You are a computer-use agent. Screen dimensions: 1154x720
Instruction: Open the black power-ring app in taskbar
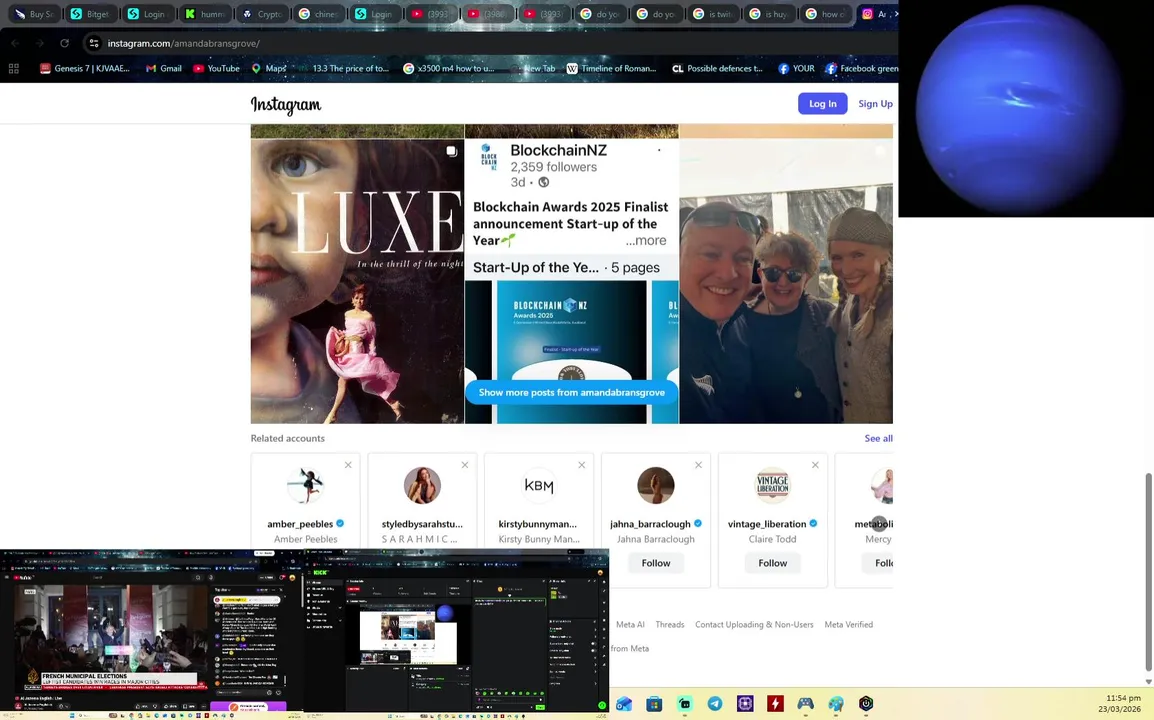[866, 704]
